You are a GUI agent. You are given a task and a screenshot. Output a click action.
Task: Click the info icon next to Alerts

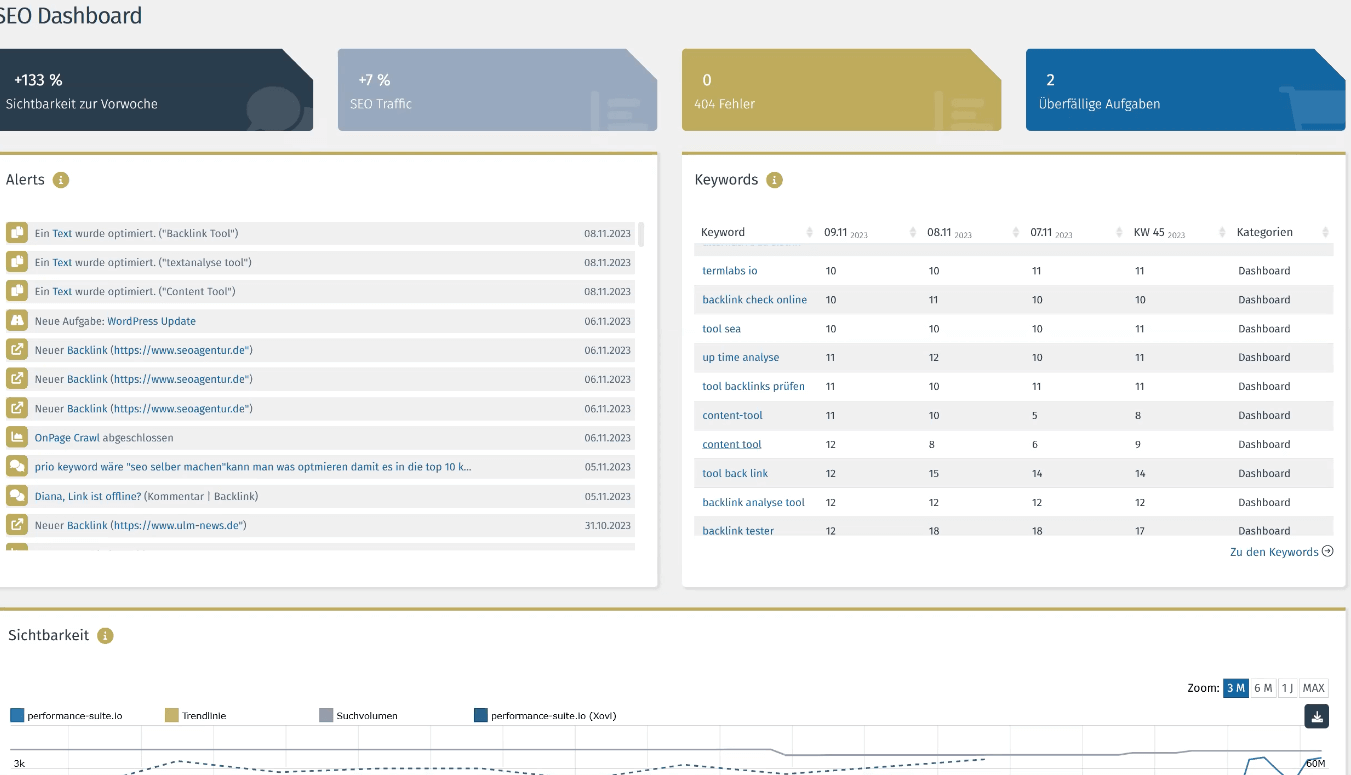[61, 180]
